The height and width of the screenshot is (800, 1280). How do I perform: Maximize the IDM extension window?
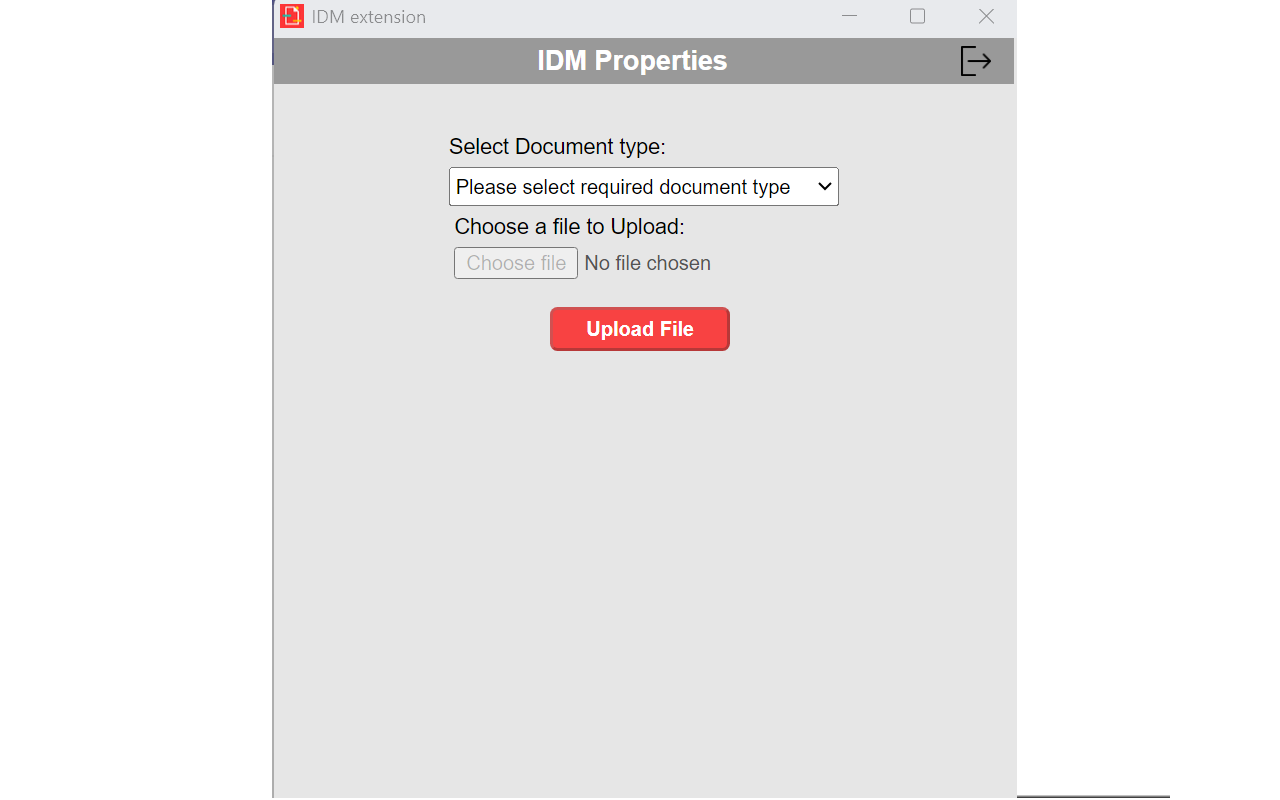[917, 16]
